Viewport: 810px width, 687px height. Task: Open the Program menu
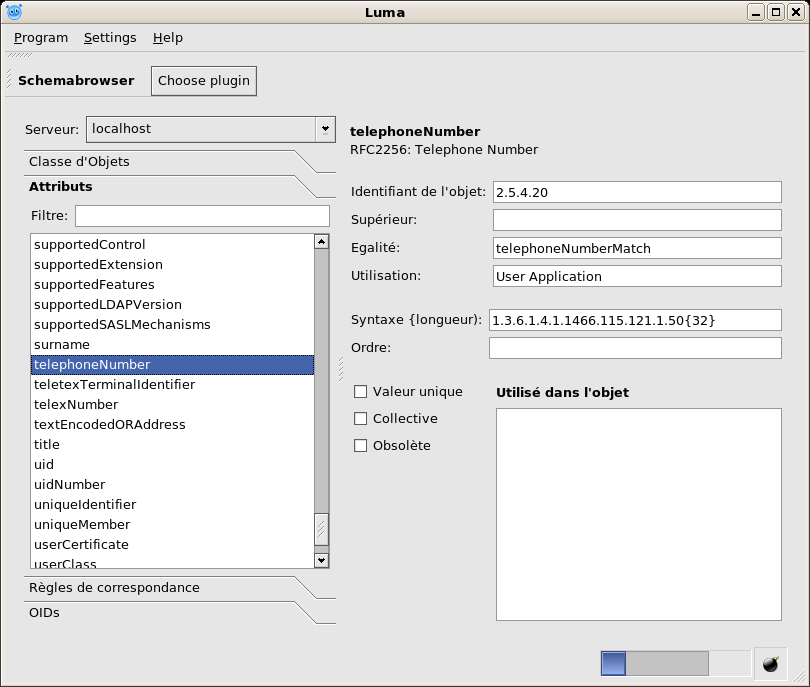click(41, 38)
